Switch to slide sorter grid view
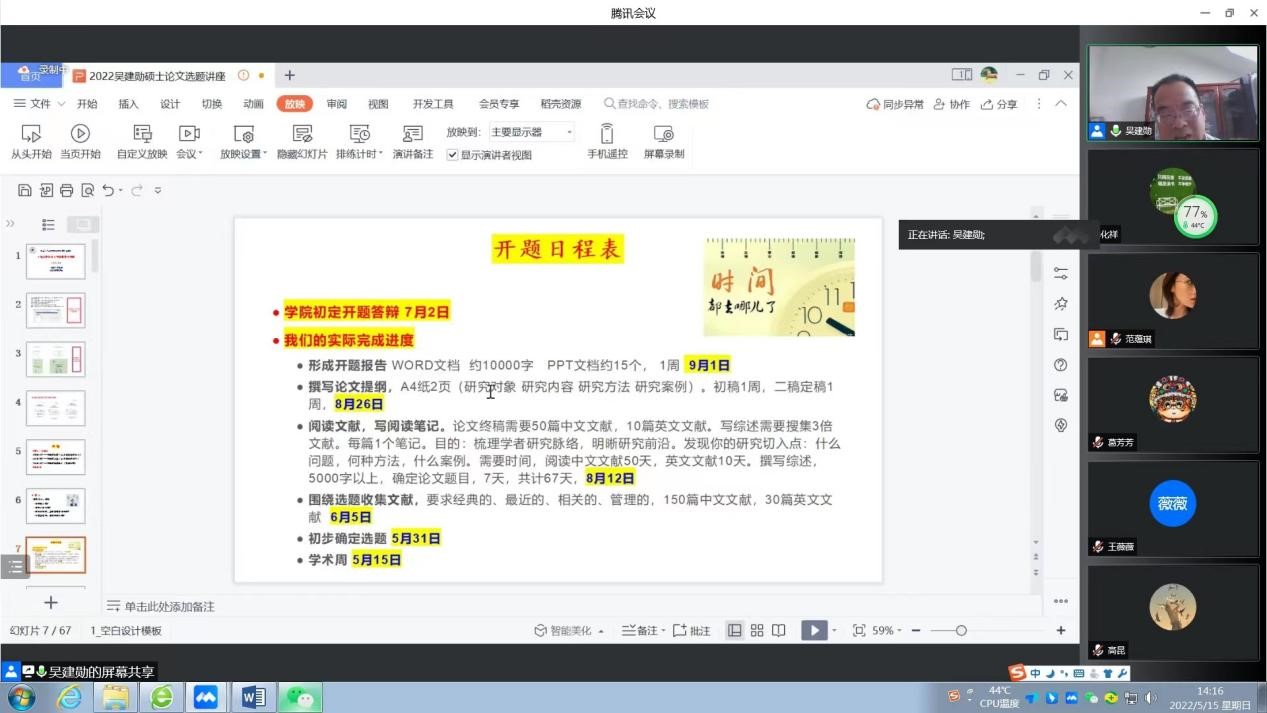The width and height of the screenshot is (1267, 713). tap(757, 630)
